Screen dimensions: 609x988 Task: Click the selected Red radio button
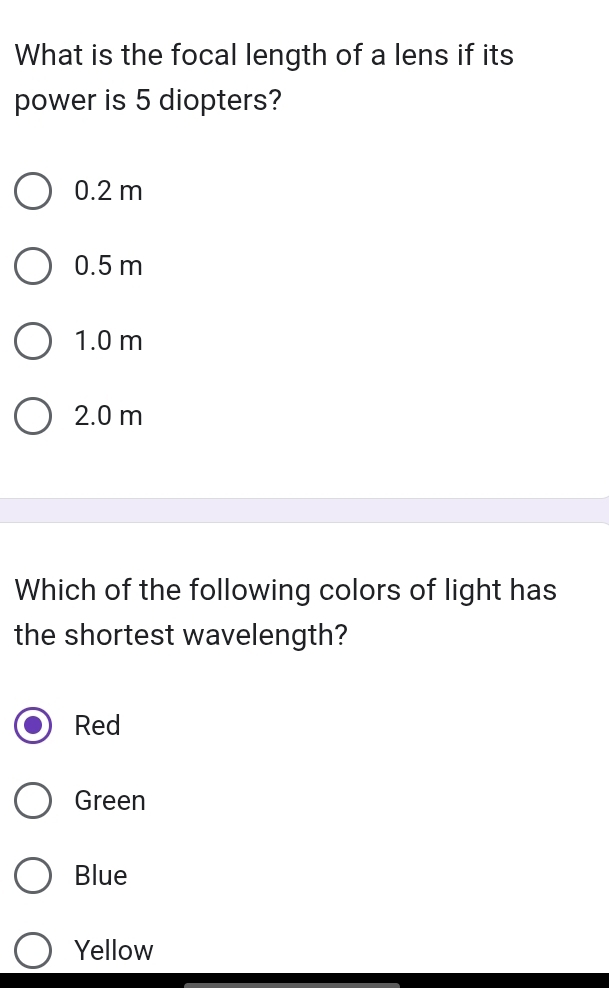tap(33, 725)
